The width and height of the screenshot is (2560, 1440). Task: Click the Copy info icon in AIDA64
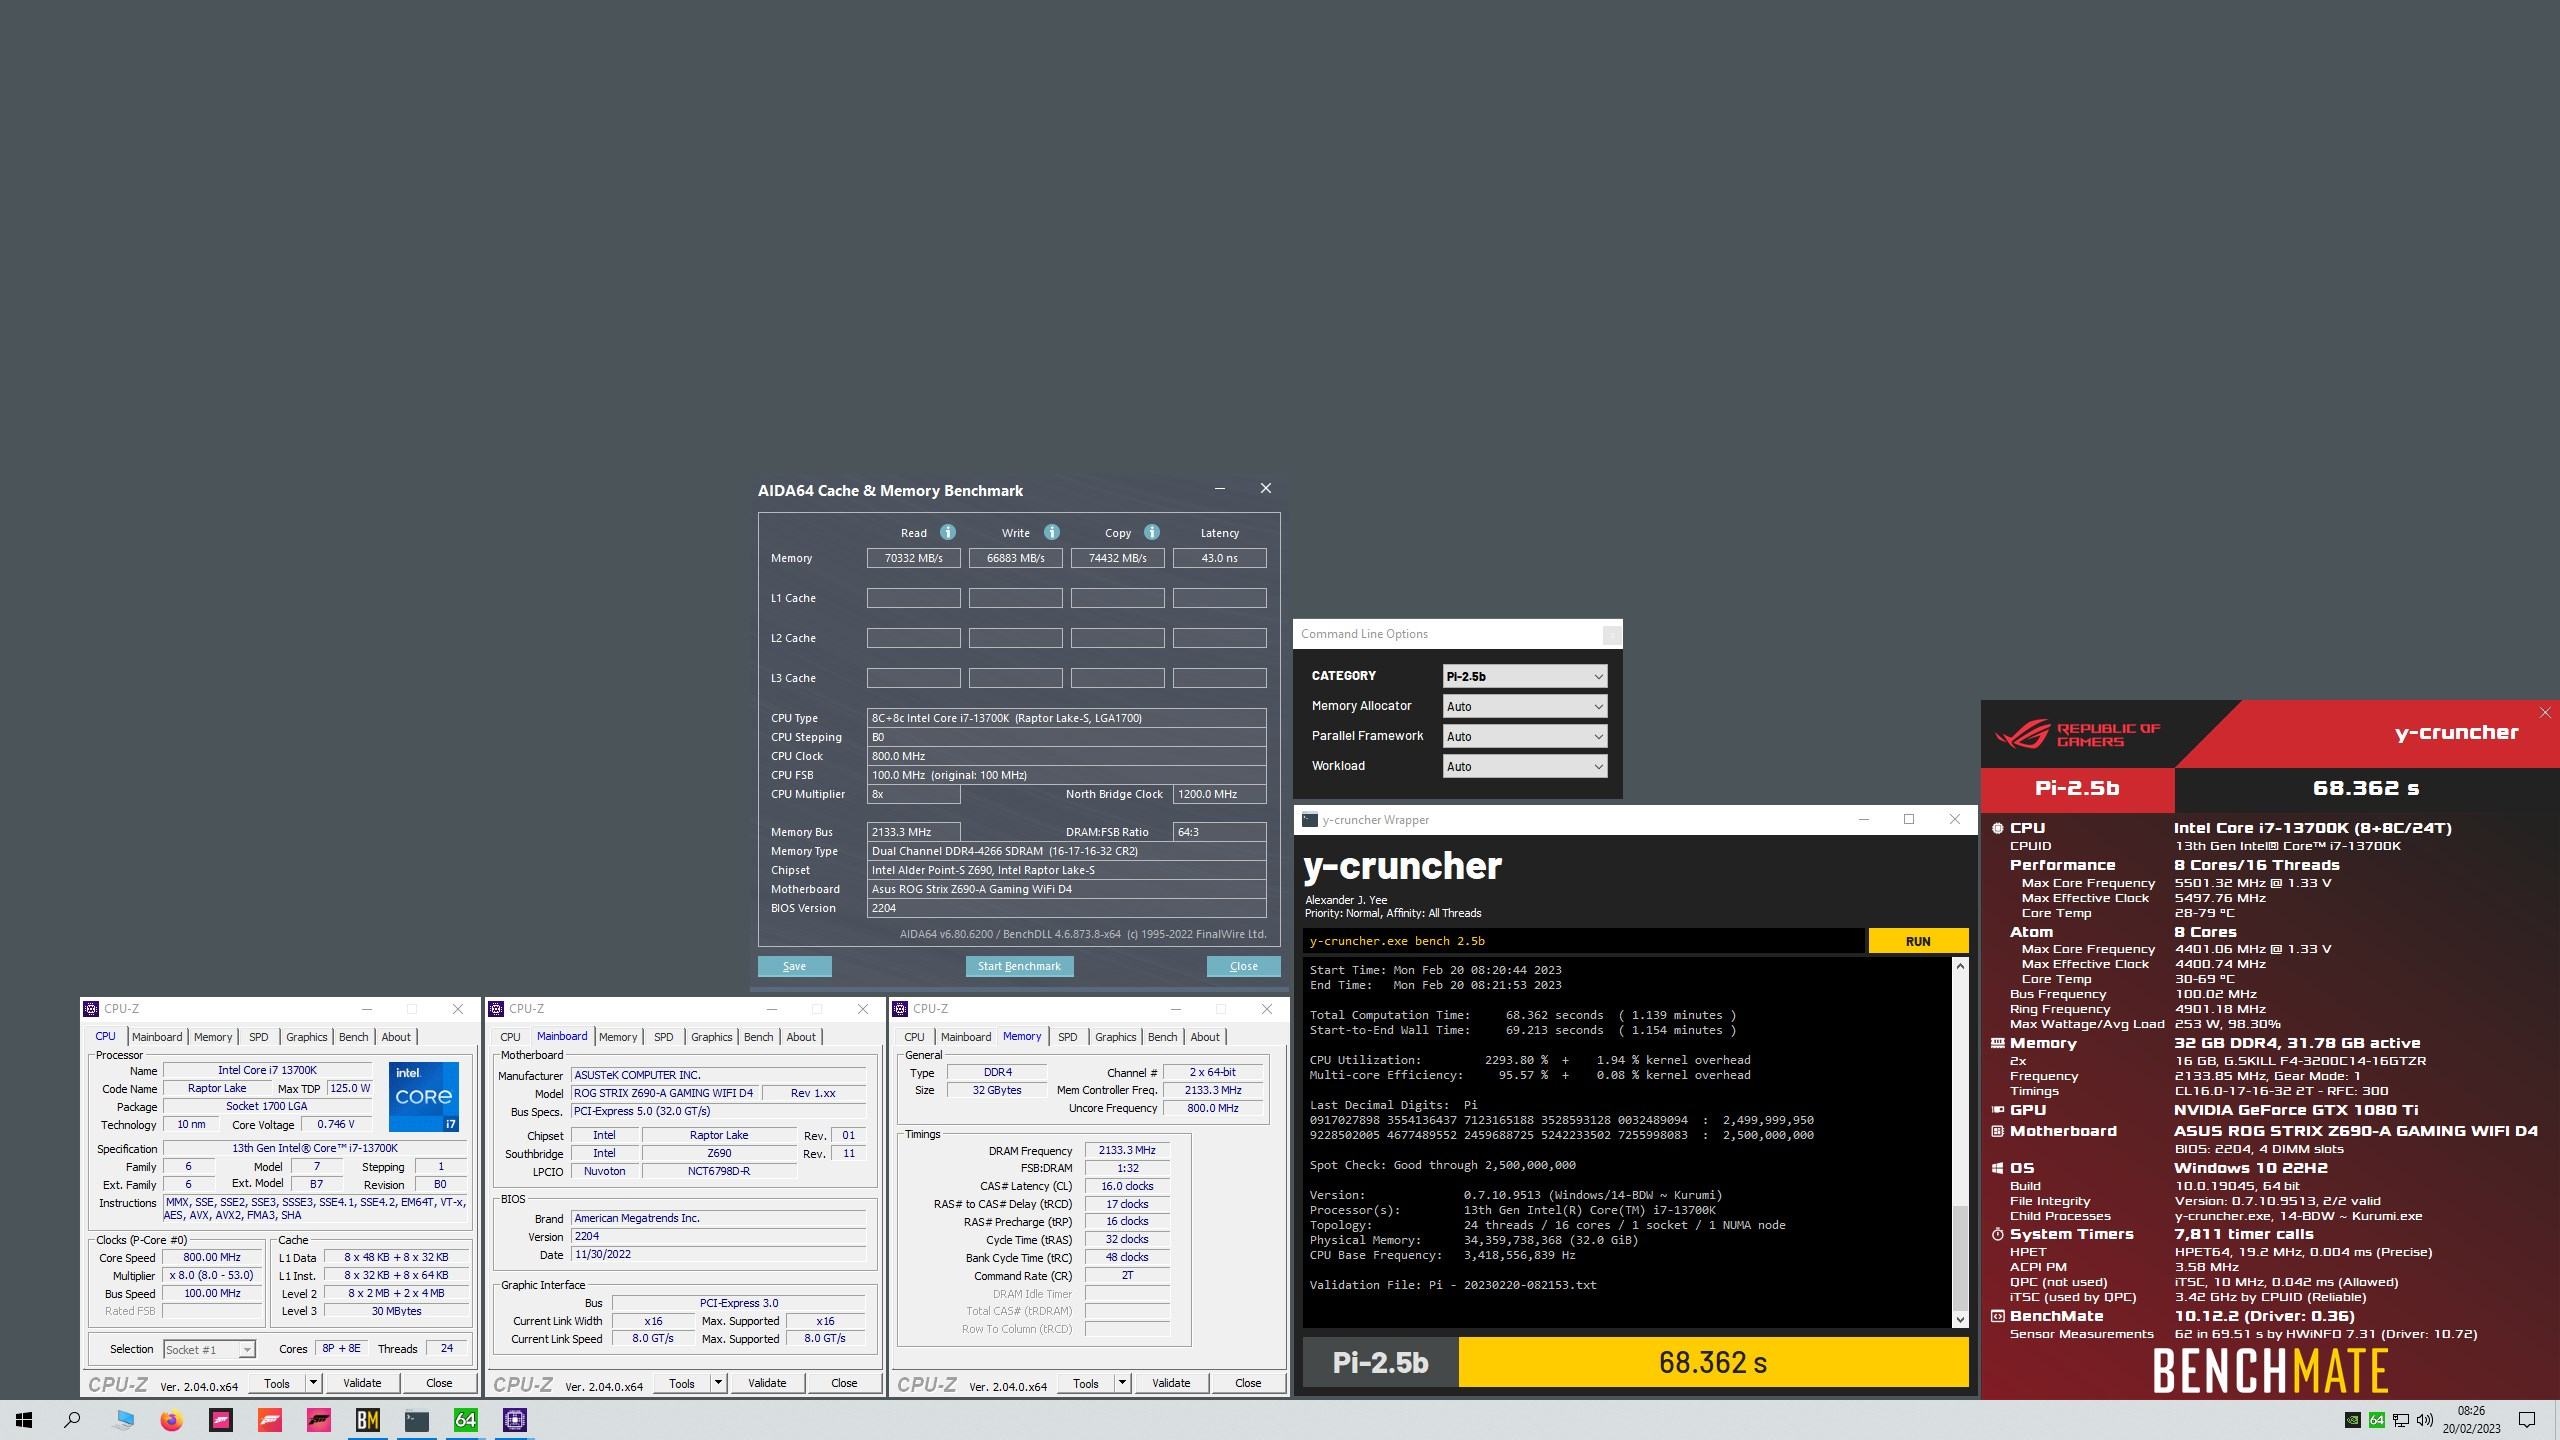coord(1152,532)
